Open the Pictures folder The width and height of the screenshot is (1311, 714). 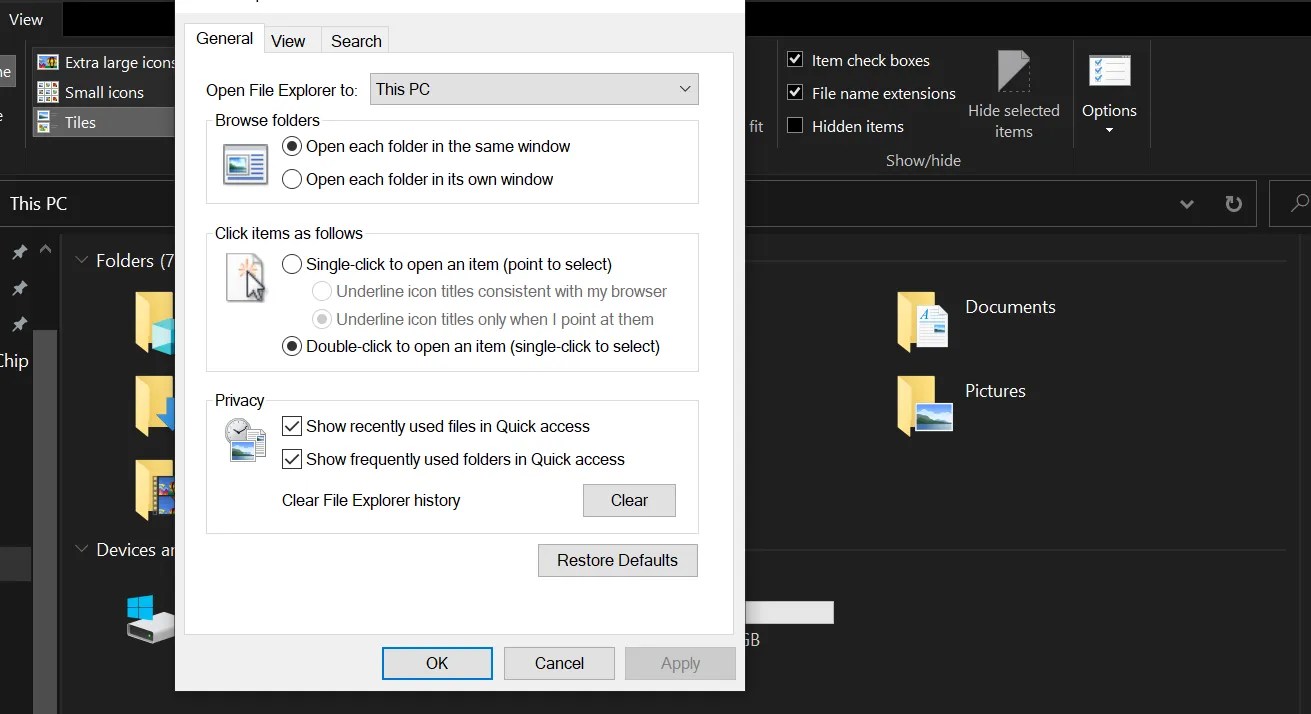click(995, 391)
